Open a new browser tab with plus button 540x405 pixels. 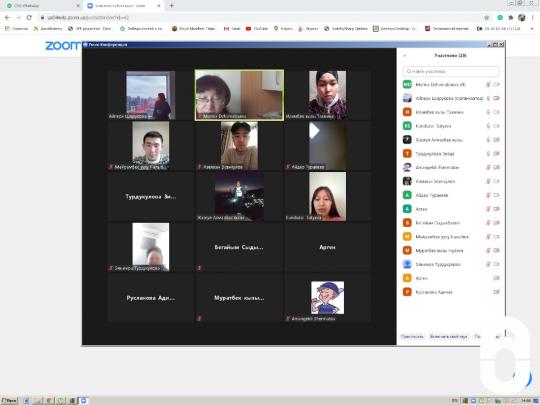(172, 6)
